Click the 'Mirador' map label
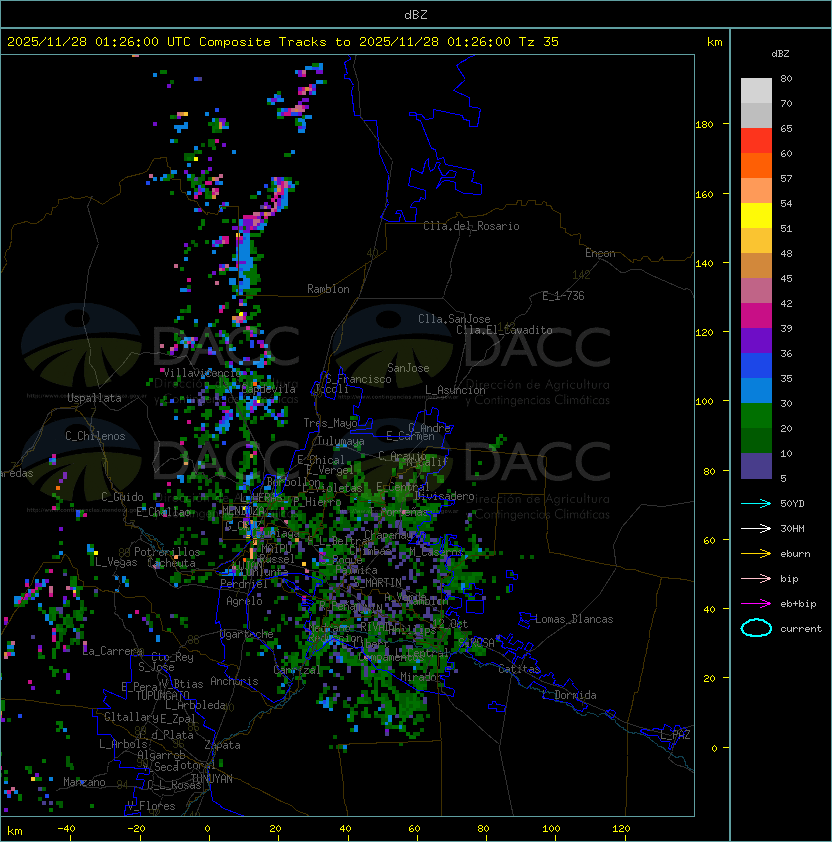Image resolution: width=832 pixels, height=842 pixels. tap(422, 677)
